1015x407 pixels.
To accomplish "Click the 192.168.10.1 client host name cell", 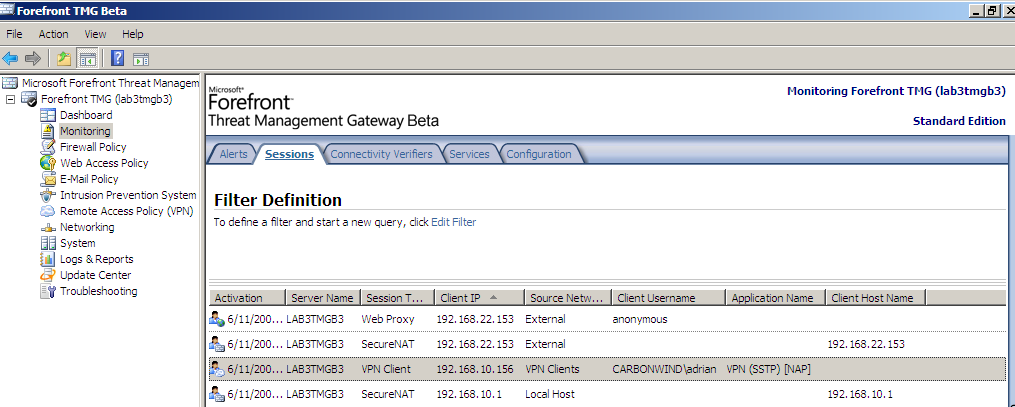I will coord(860,394).
